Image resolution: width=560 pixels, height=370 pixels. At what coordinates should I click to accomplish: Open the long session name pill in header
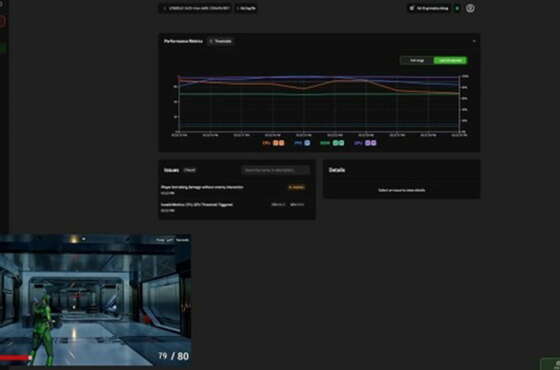(x=196, y=8)
